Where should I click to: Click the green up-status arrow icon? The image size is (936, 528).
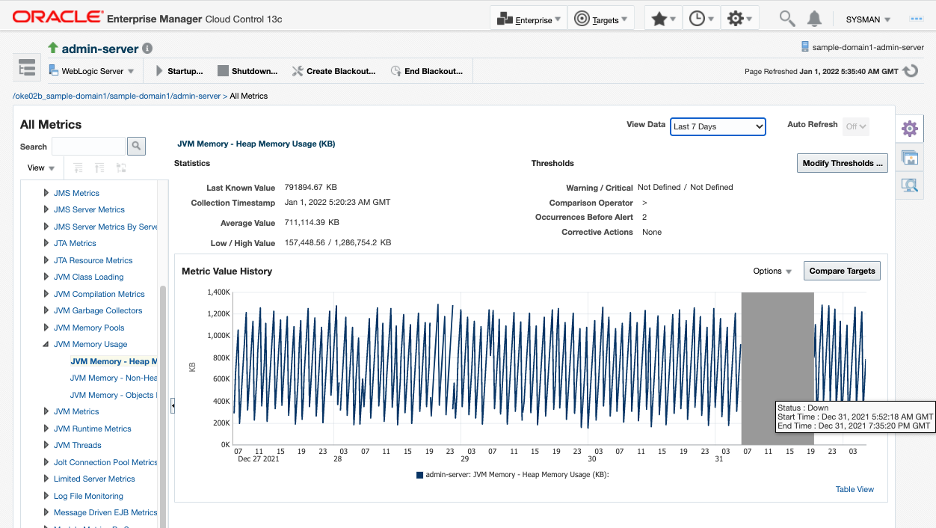53,48
